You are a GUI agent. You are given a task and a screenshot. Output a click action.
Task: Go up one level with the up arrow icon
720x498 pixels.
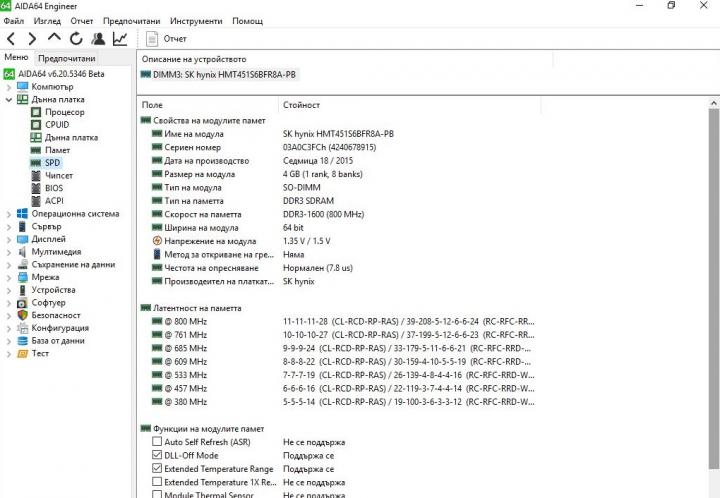54,38
